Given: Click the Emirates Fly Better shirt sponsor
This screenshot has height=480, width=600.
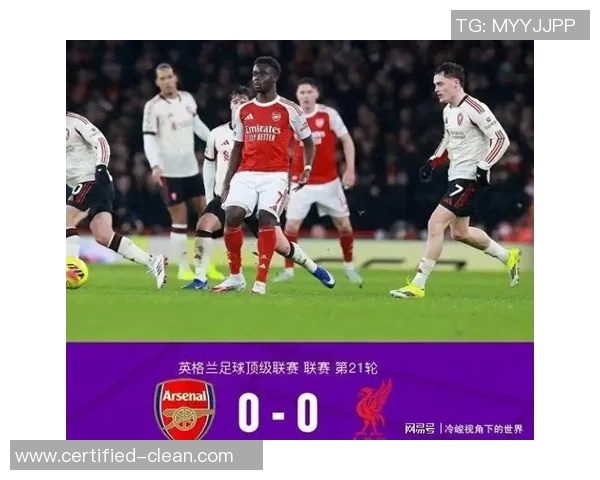Looking at the screenshot, I should [262, 132].
